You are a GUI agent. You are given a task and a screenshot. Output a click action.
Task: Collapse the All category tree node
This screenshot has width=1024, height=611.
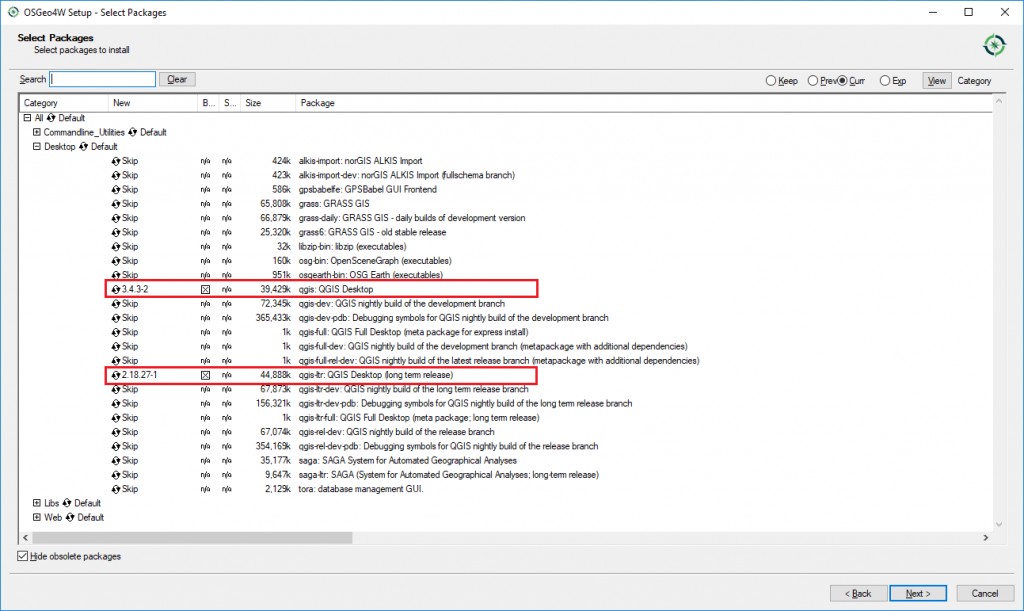(27, 118)
